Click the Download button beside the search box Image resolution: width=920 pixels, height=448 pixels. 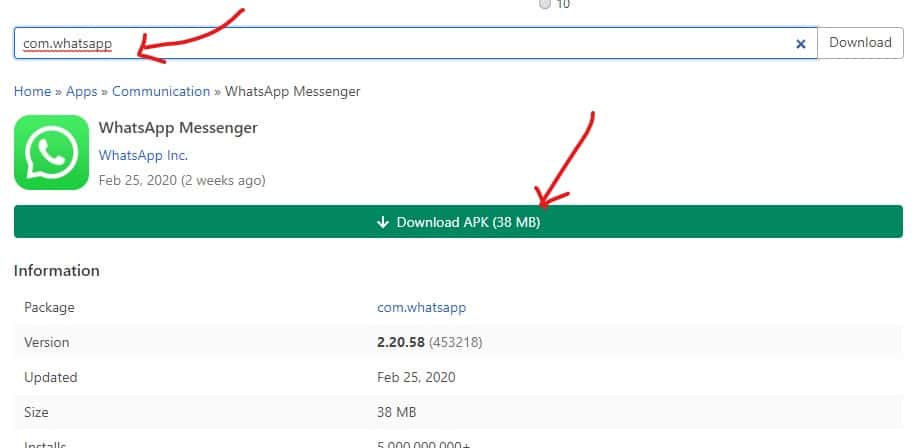(x=860, y=43)
